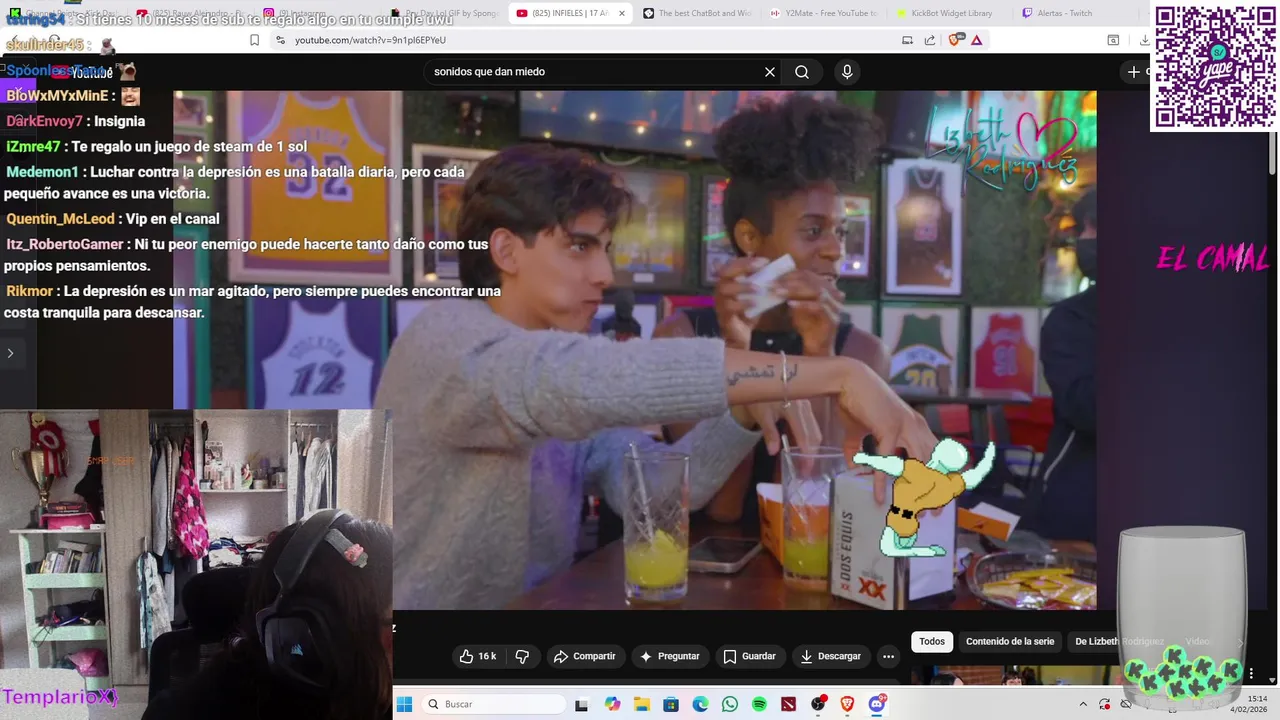Image resolution: width=1280 pixels, height=720 pixels.
Task: Like the video showing 16 k
Action: 478,656
